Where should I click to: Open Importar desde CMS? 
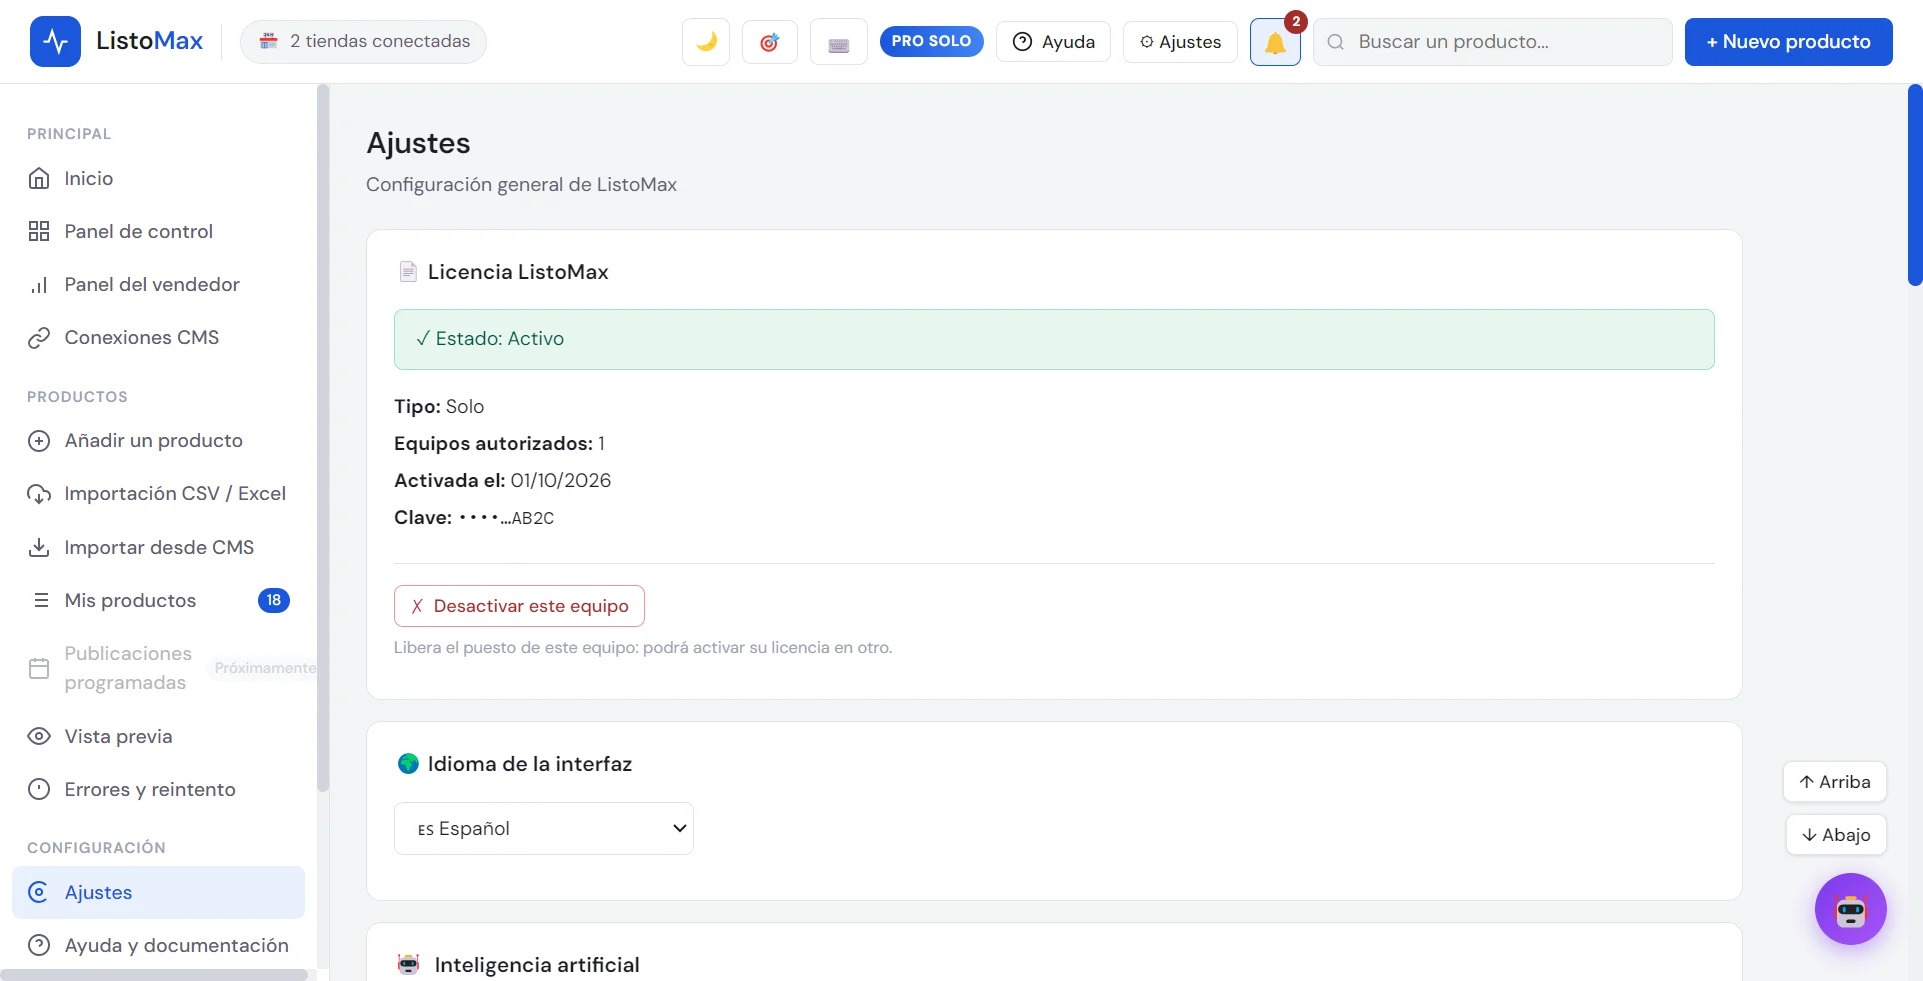(x=158, y=547)
